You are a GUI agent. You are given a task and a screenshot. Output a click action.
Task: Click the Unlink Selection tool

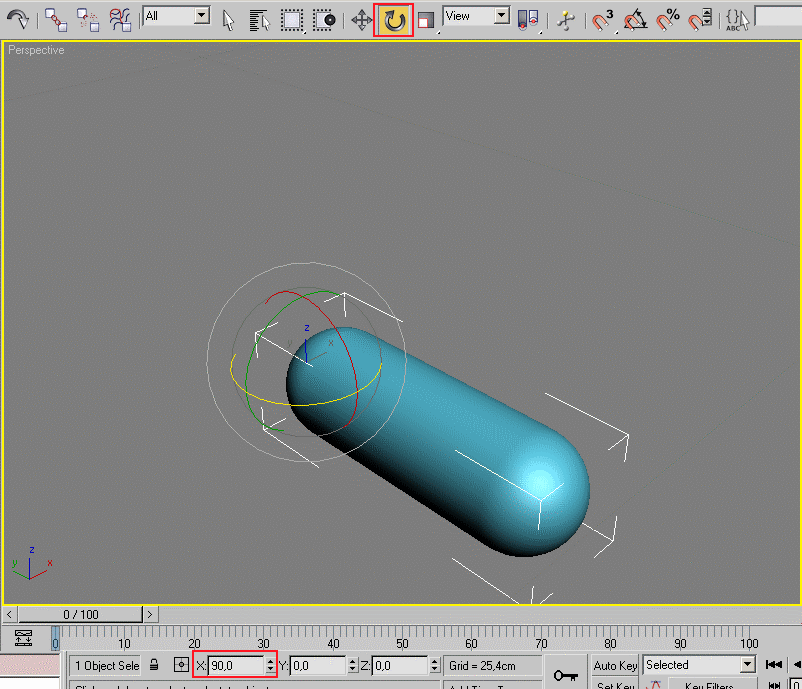(x=87, y=20)
